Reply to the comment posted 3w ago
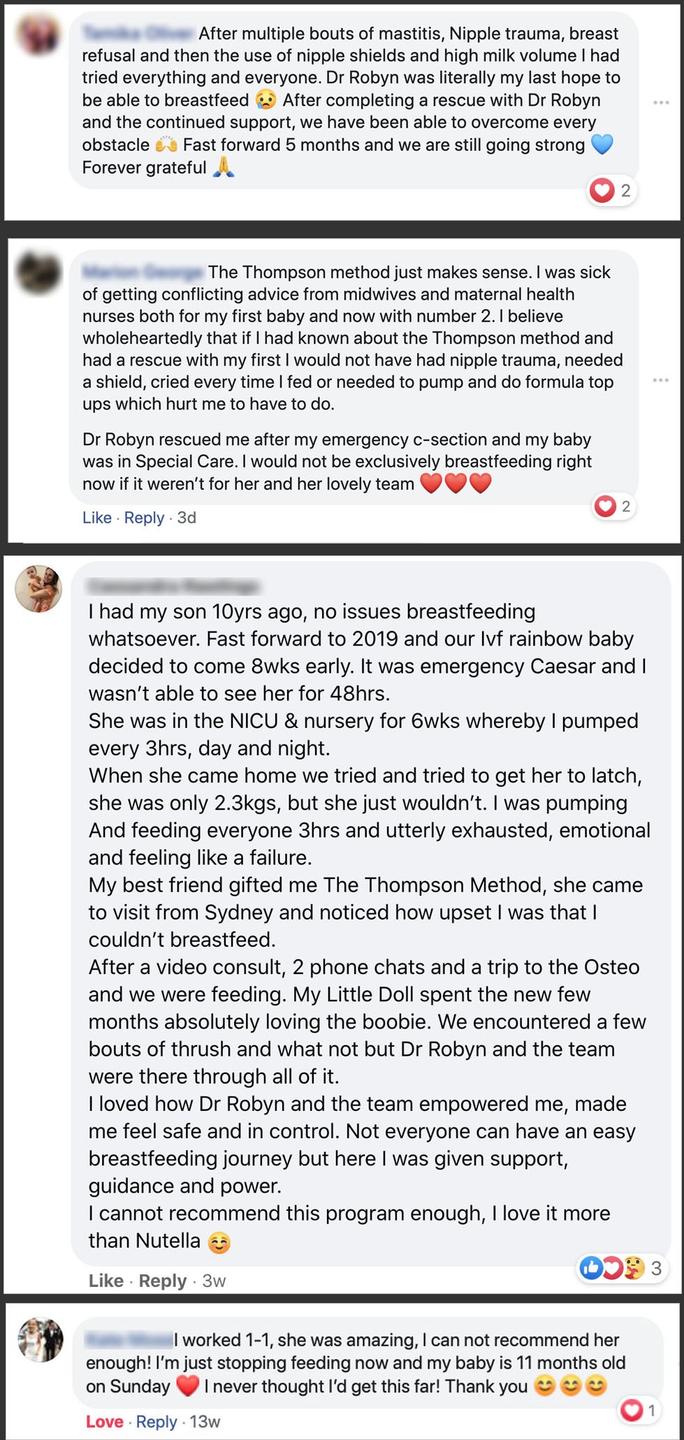 (163, 1281)
